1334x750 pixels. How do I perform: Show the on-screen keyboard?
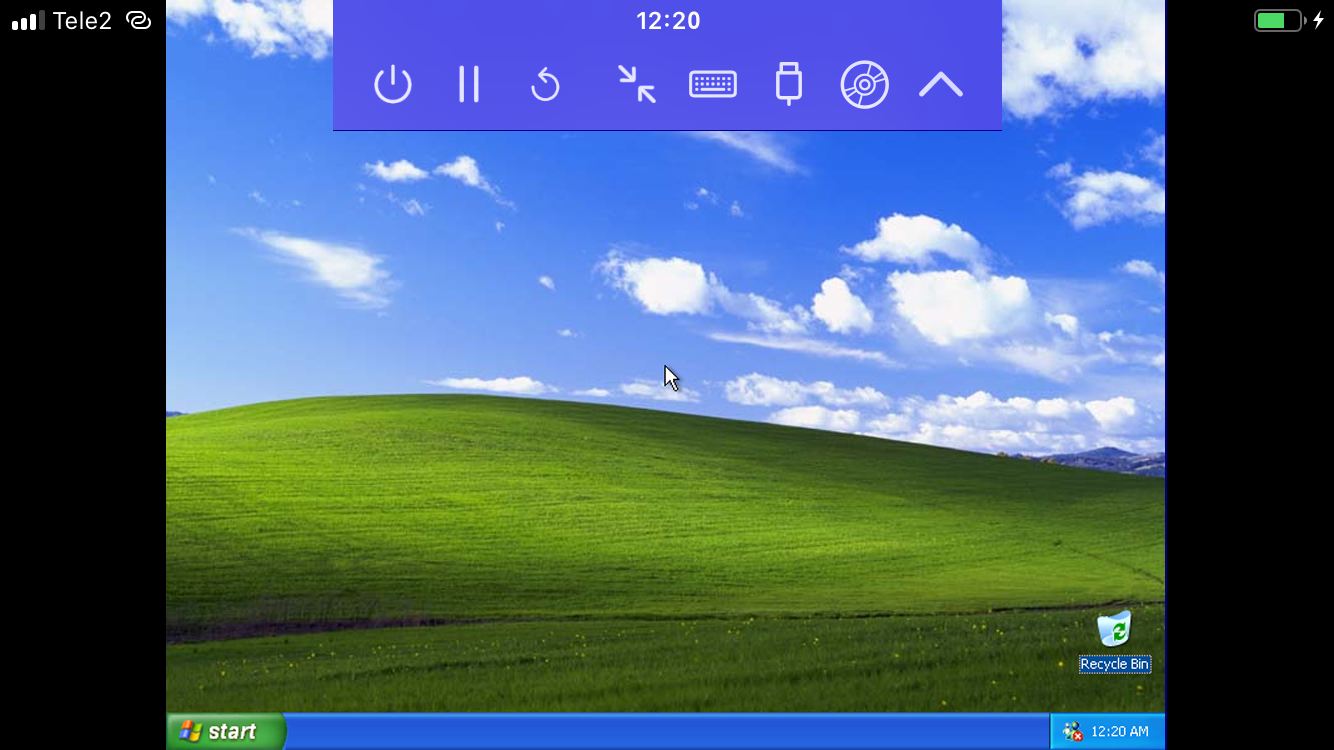pos(713,85)
